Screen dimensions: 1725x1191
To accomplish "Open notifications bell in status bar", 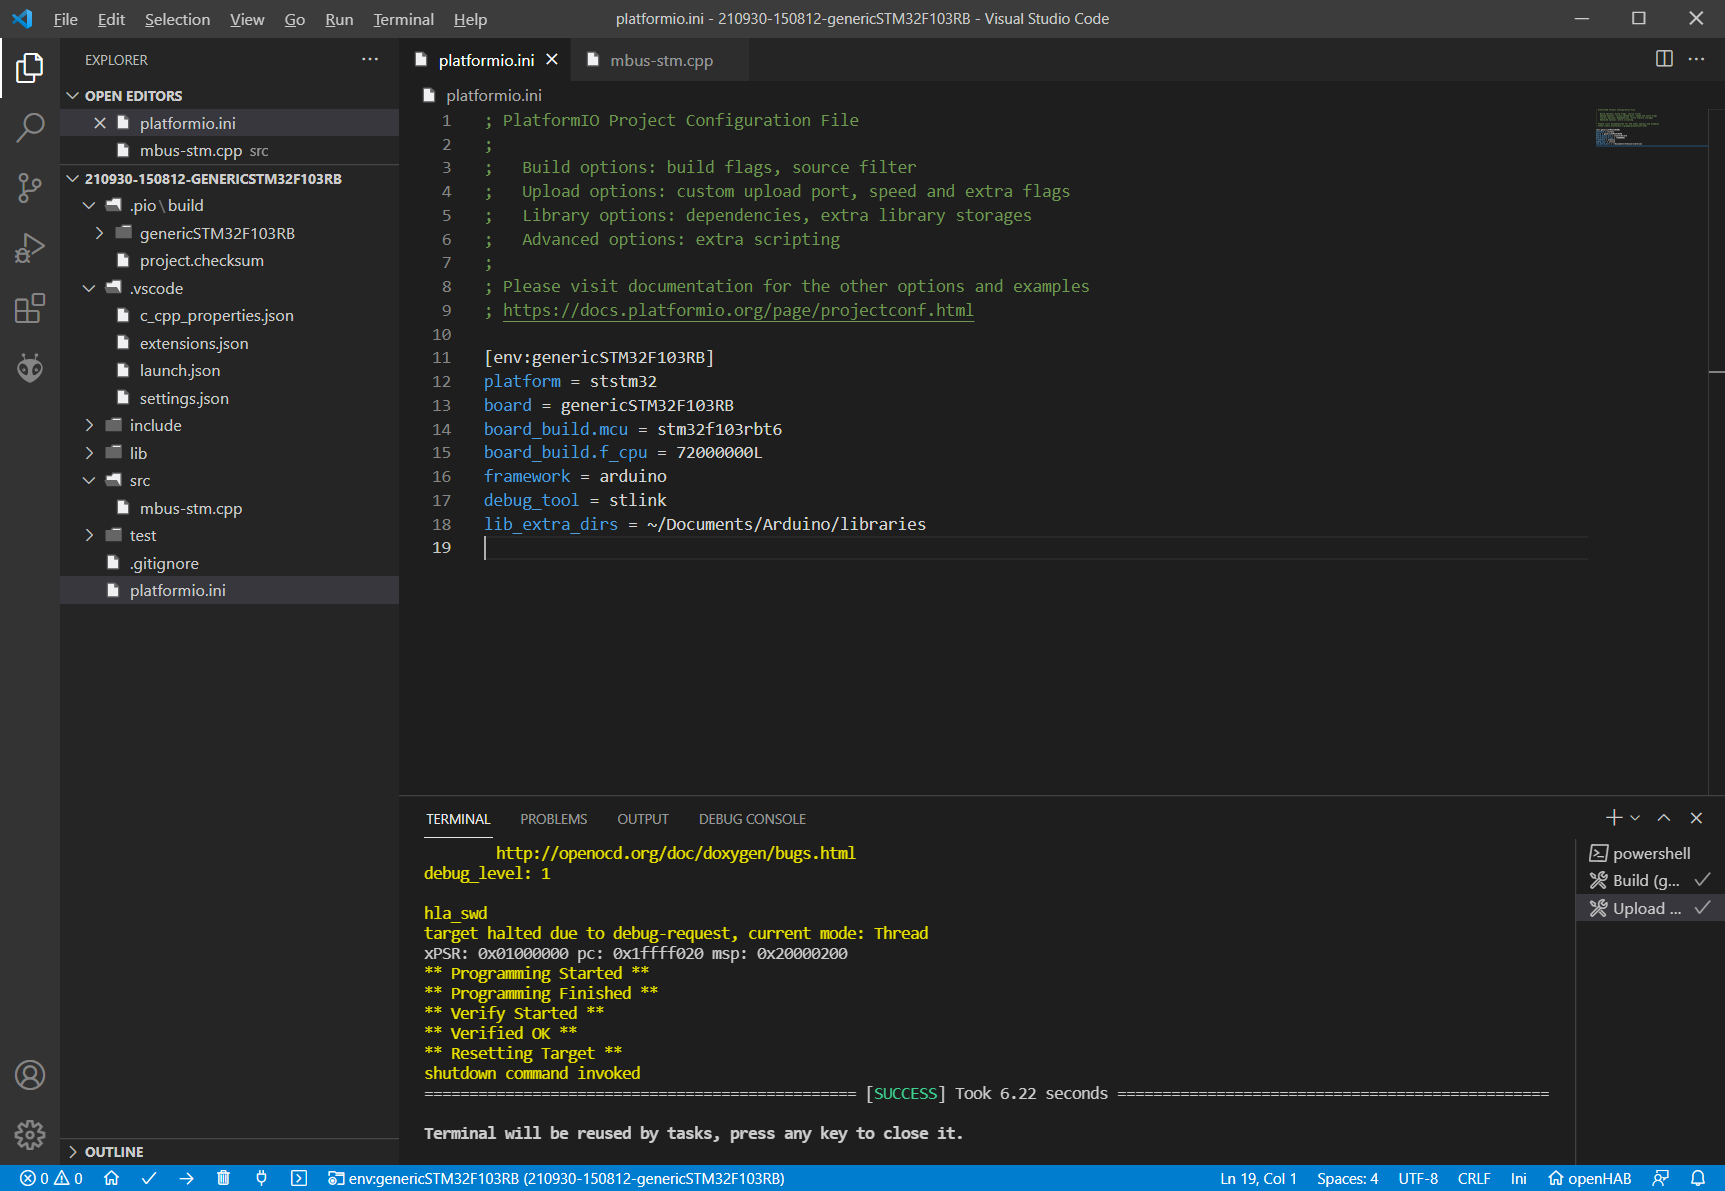I will (1698, 1178).
